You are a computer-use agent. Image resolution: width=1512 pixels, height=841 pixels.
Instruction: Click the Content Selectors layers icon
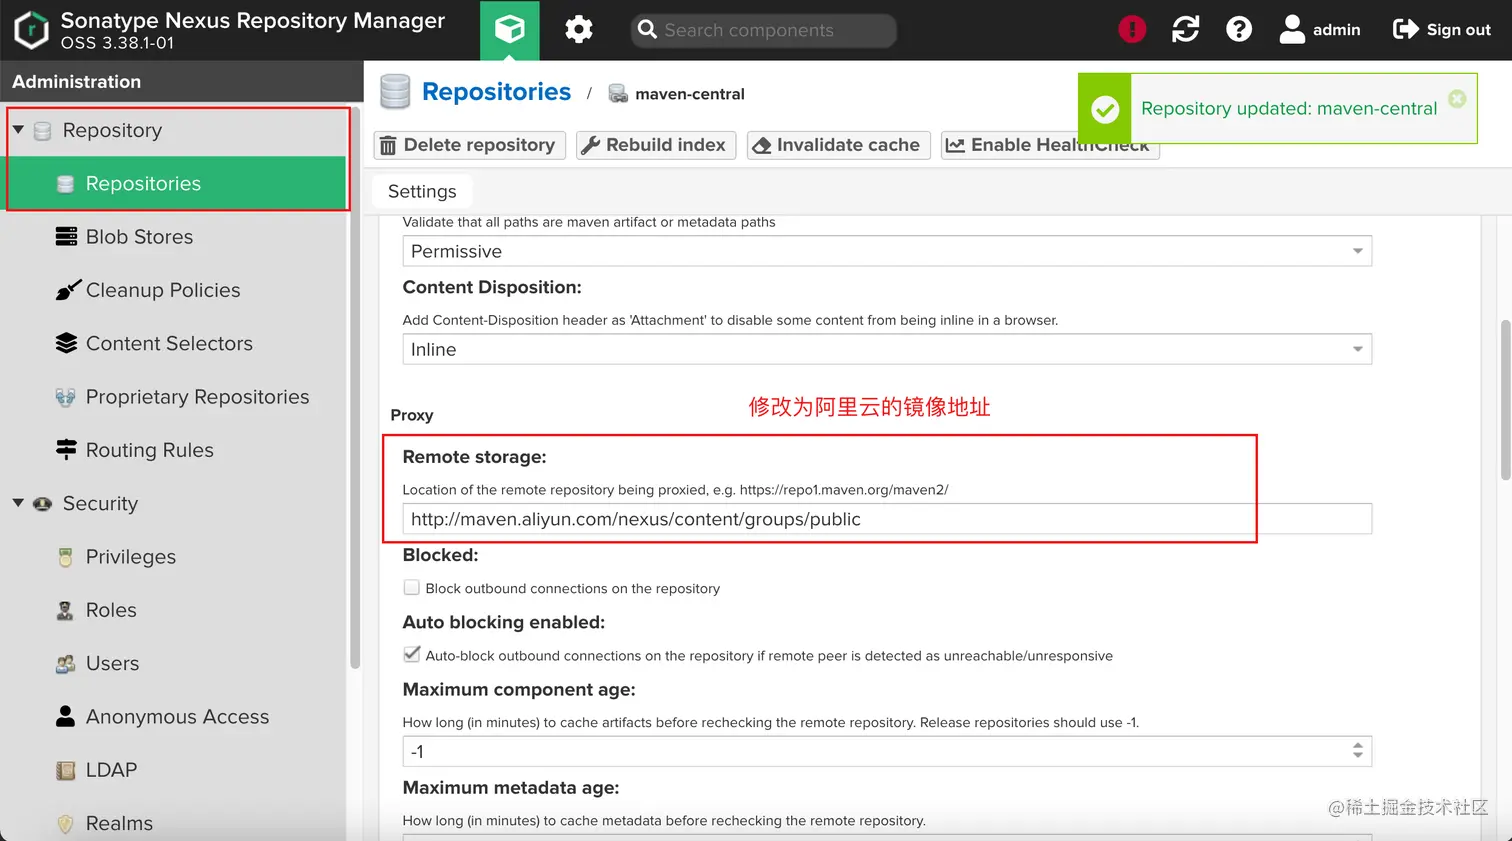click(x=66, y=343)
